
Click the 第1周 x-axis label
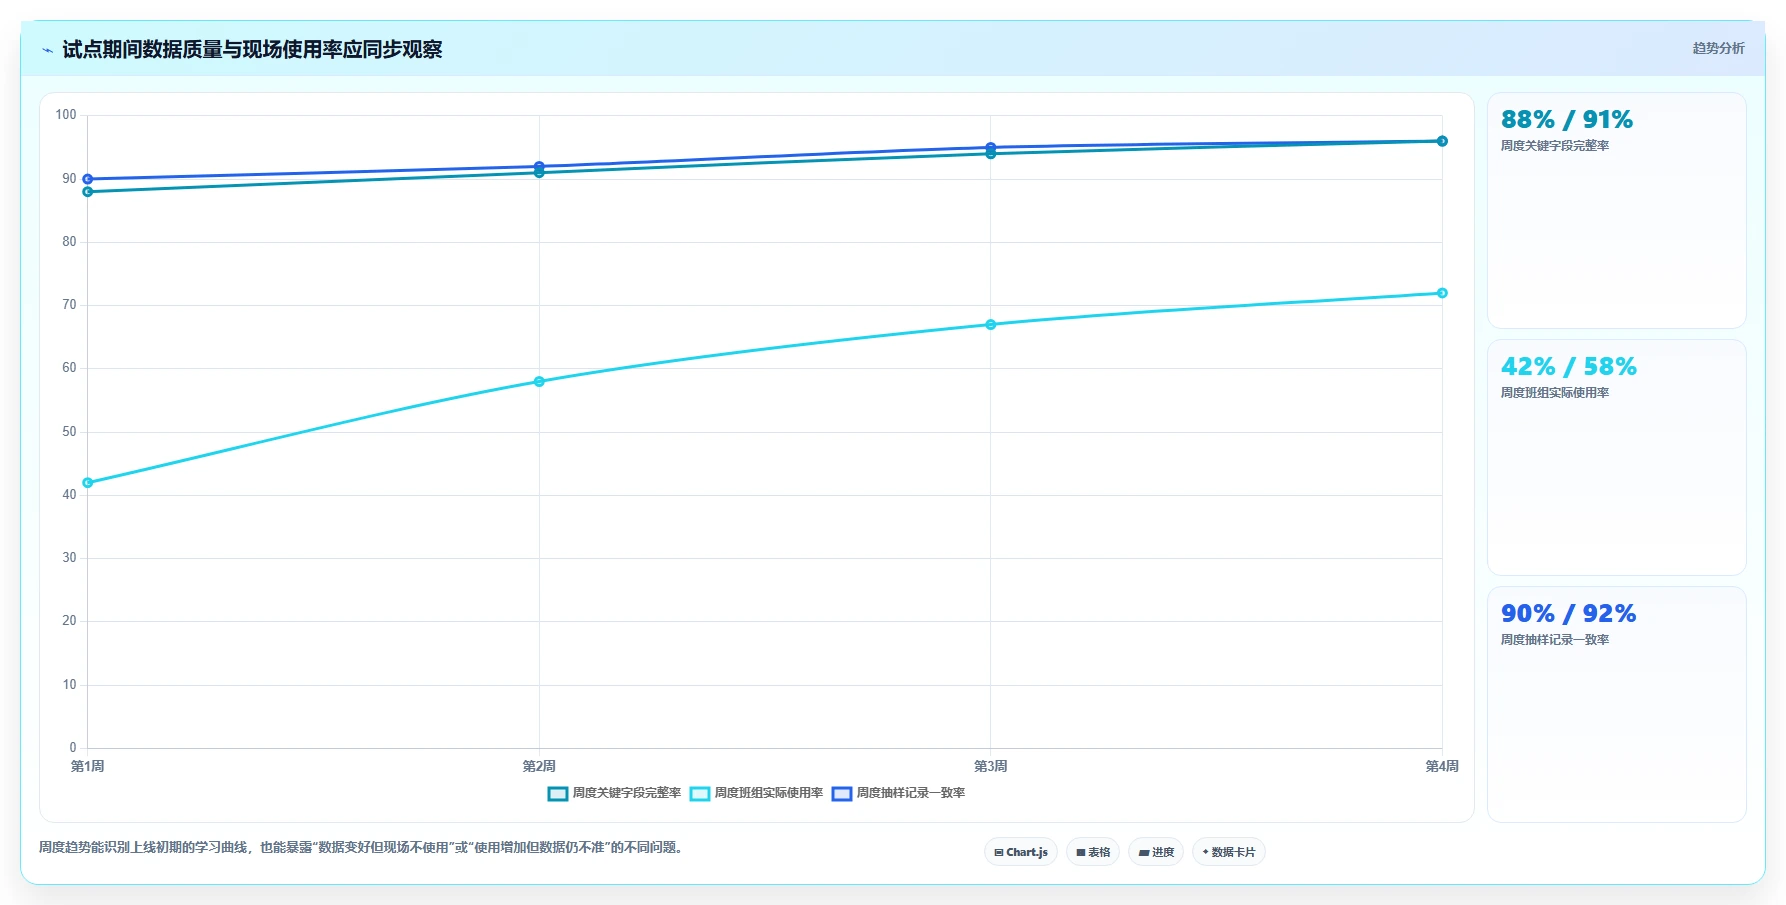pyautogui.click(x=88, y=766)
